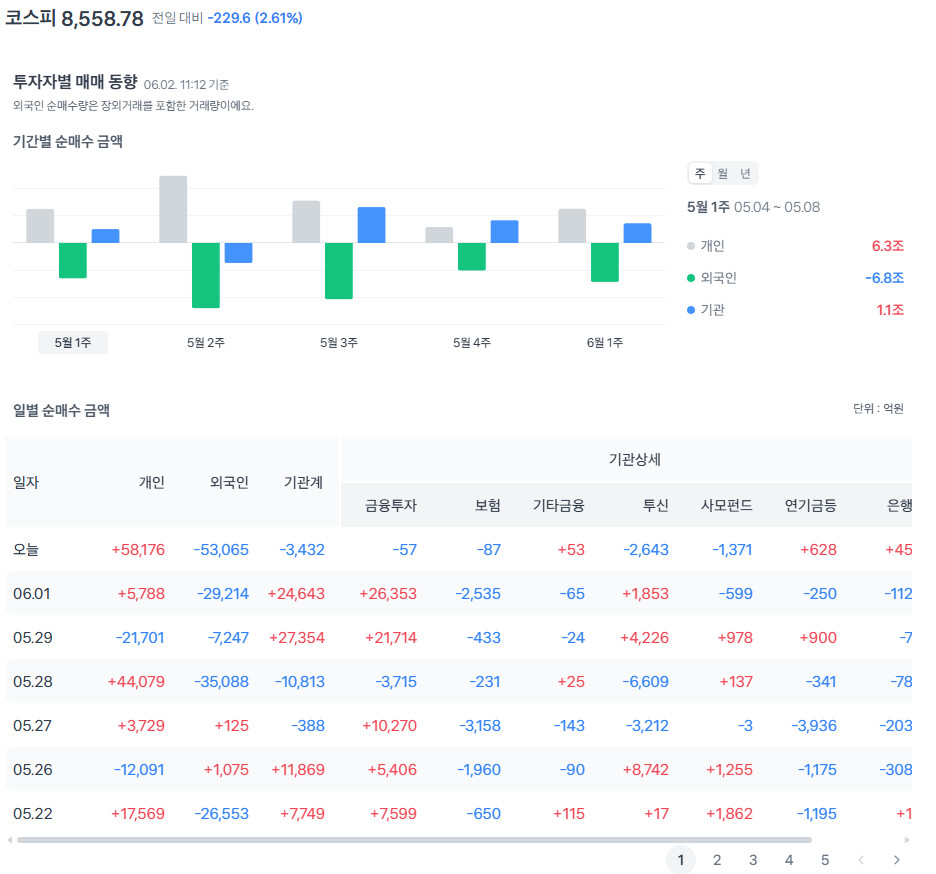Click the gray 개인 legend dot
This screenshot has width=936, height=874.
pyautogui.click(x=691, y=246)
